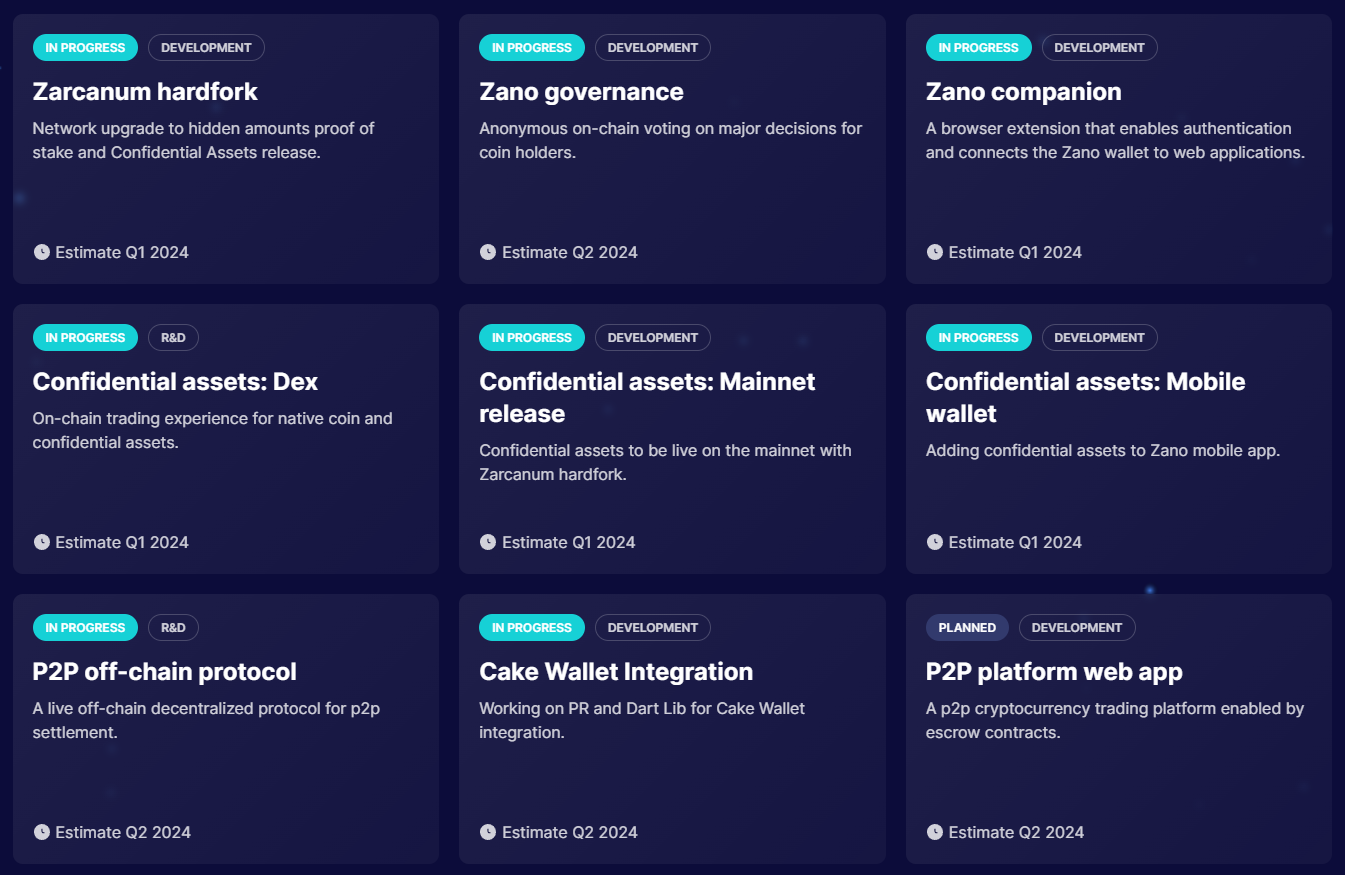
Task: Toggle the IN PROGRESS badge on Zarcanum hardfork
Action: click(x=85, y=47)
